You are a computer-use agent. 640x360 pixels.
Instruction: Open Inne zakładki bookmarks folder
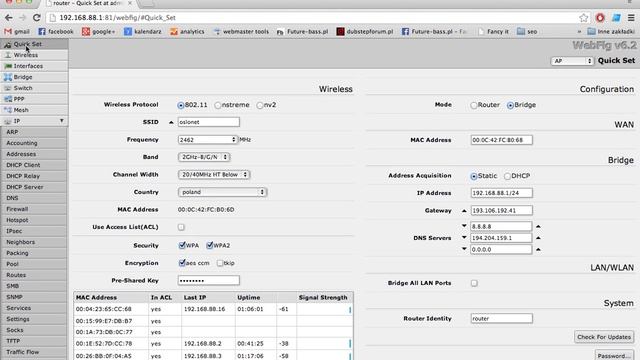[611, 31]
